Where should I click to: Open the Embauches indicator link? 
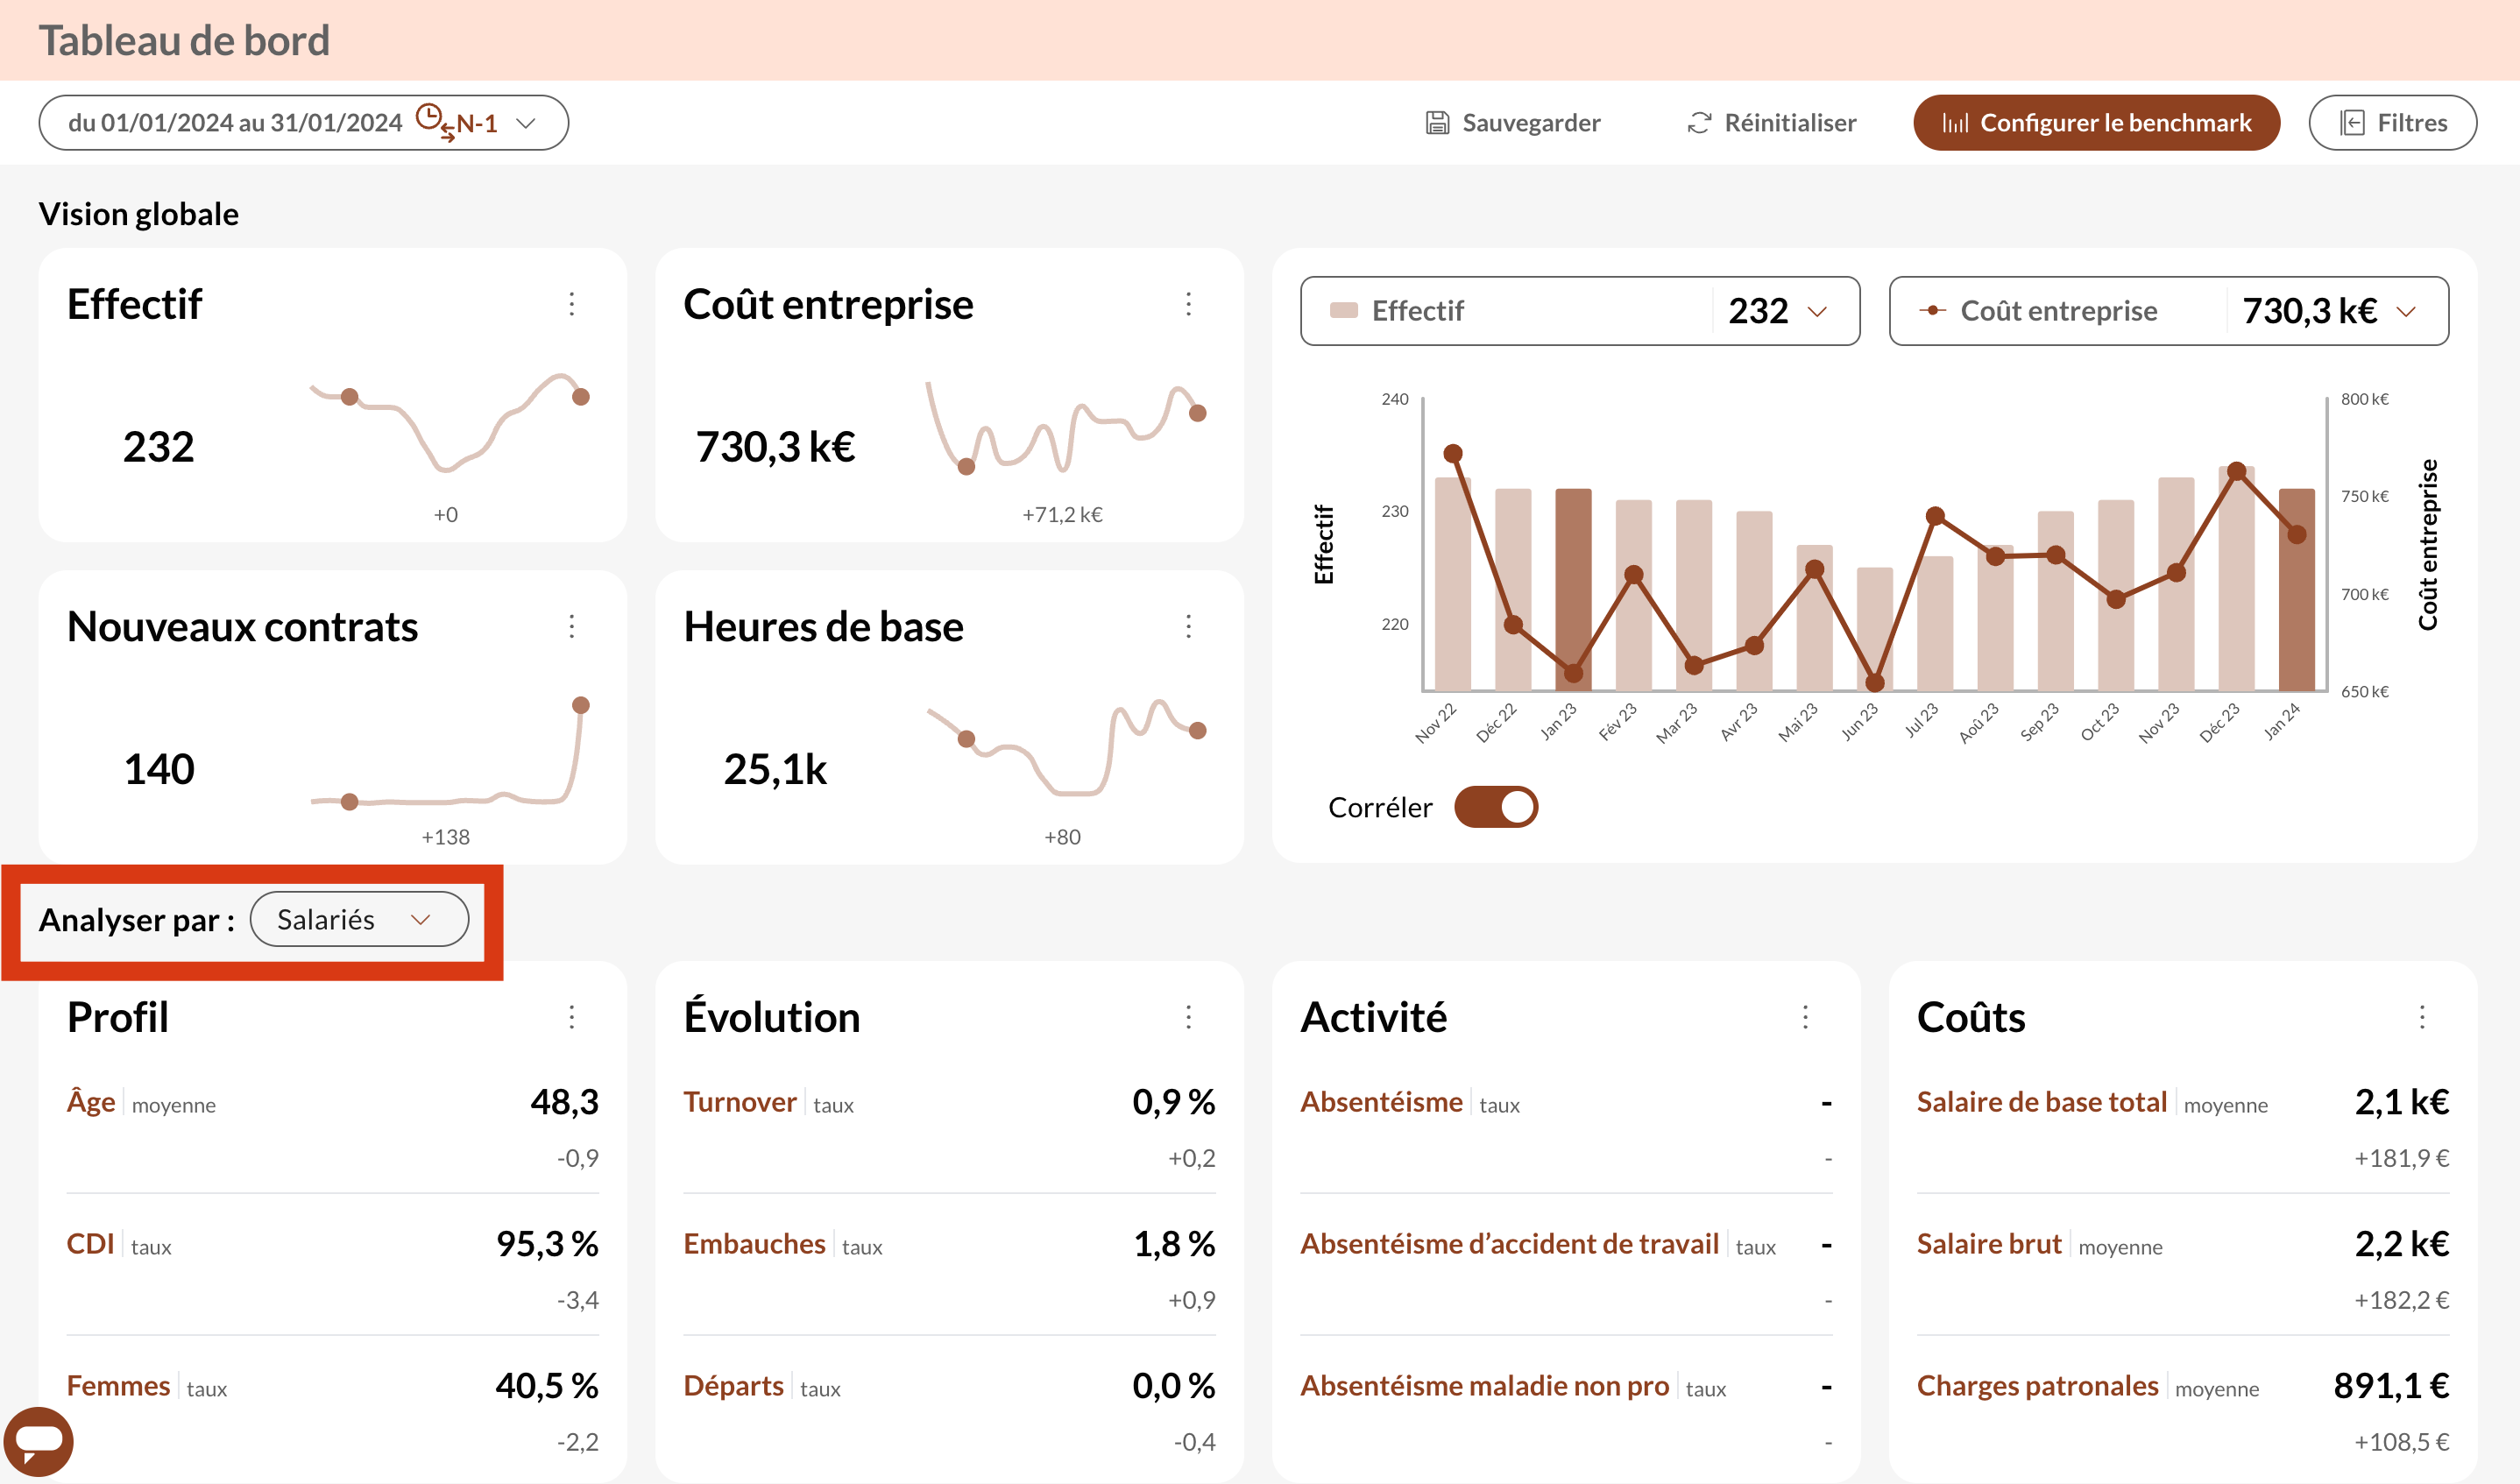[x=754, y=1244]
